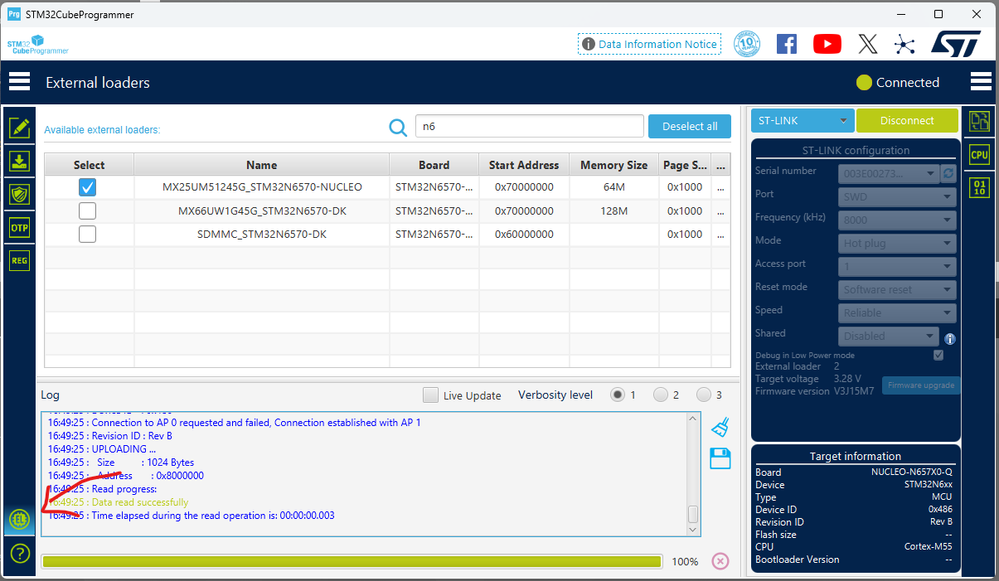Click the loader search field containing n6
Screen dimensions: 999x581
pyautogui.click(x=529, y=126)
